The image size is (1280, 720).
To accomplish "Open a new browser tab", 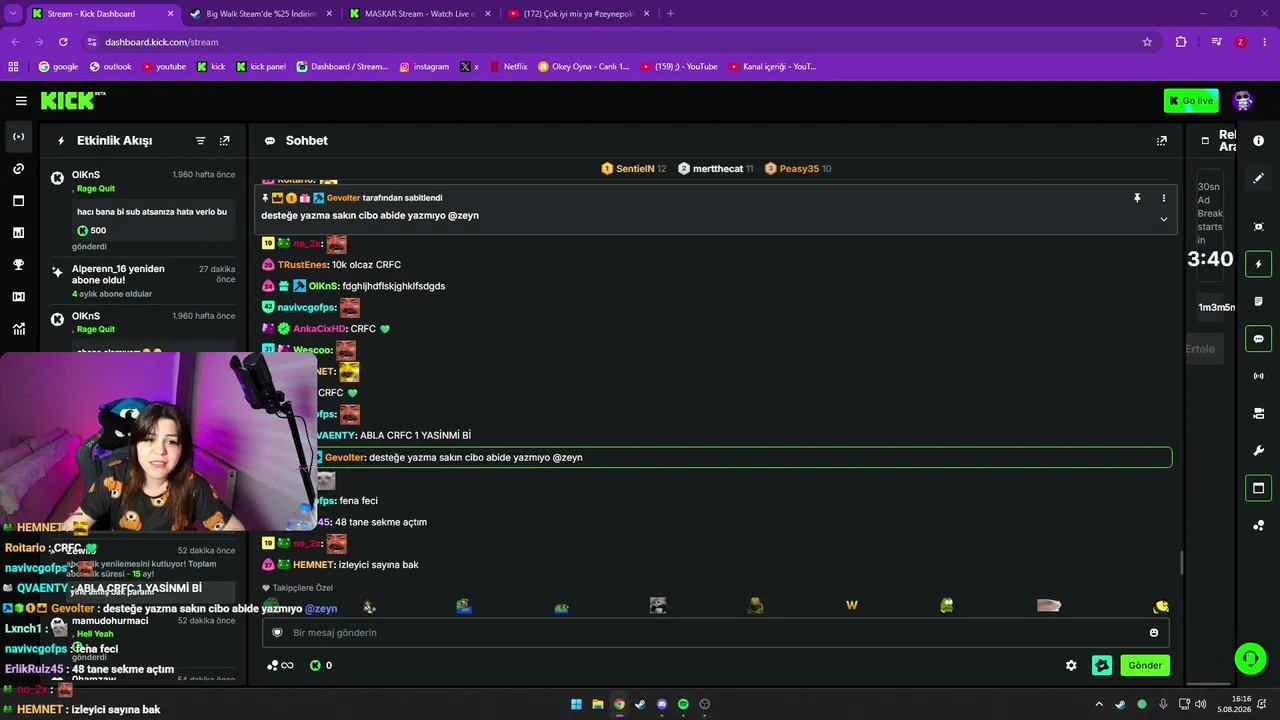I will (670, 14).
